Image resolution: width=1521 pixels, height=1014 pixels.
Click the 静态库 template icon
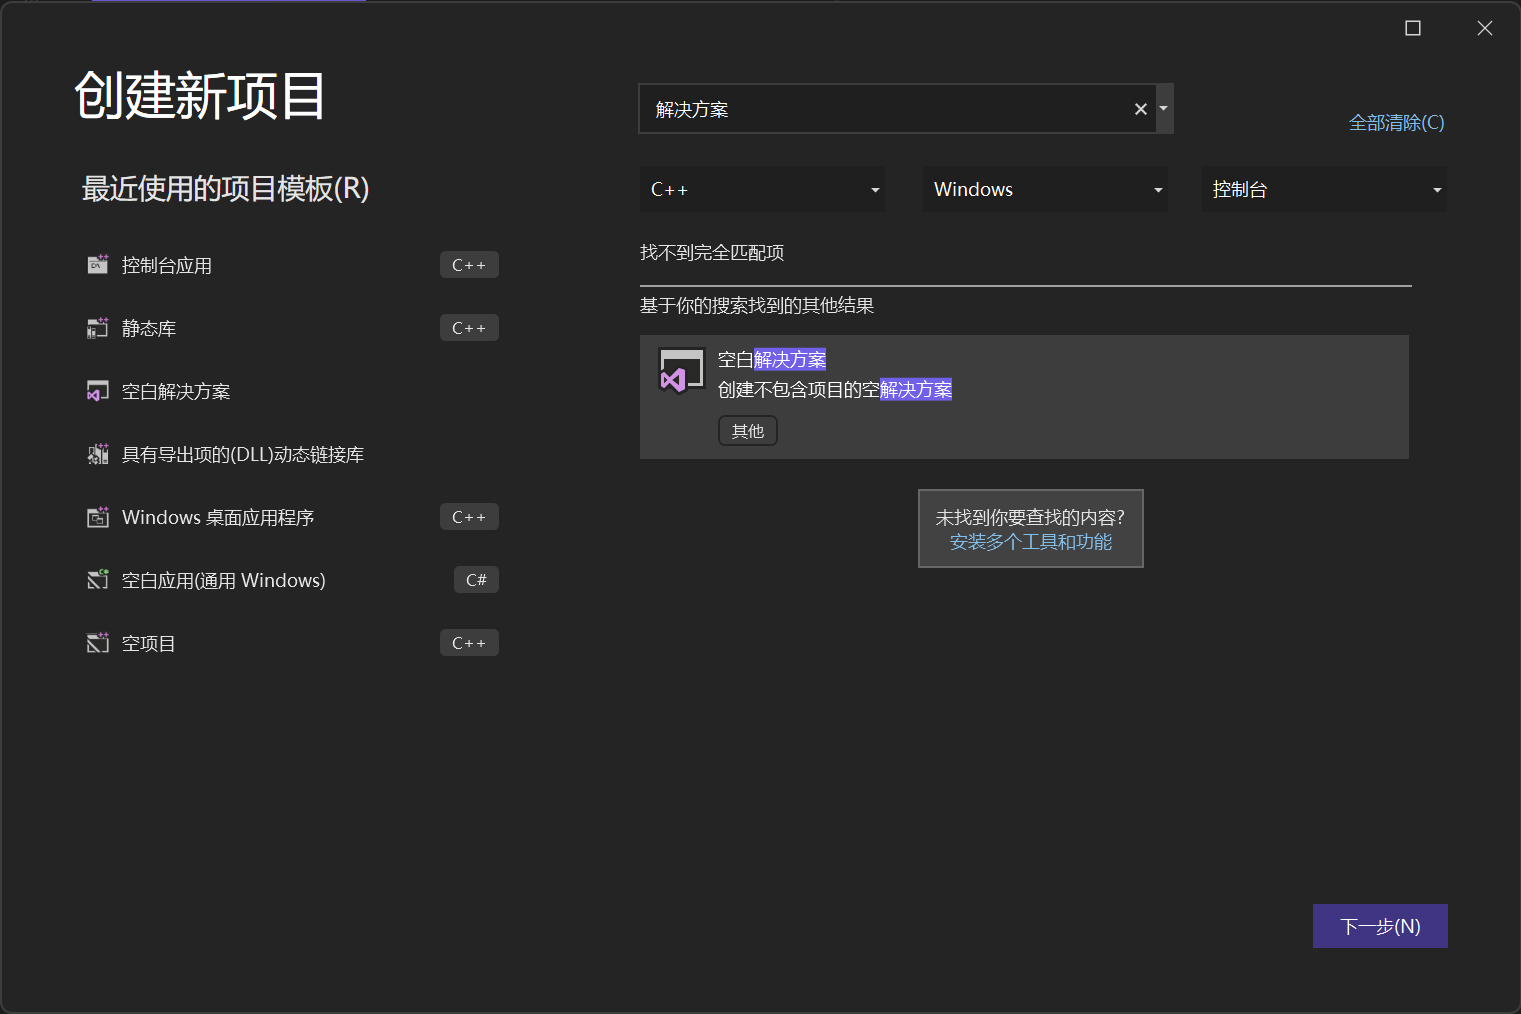pyautogui.click(x=97, y=328)
